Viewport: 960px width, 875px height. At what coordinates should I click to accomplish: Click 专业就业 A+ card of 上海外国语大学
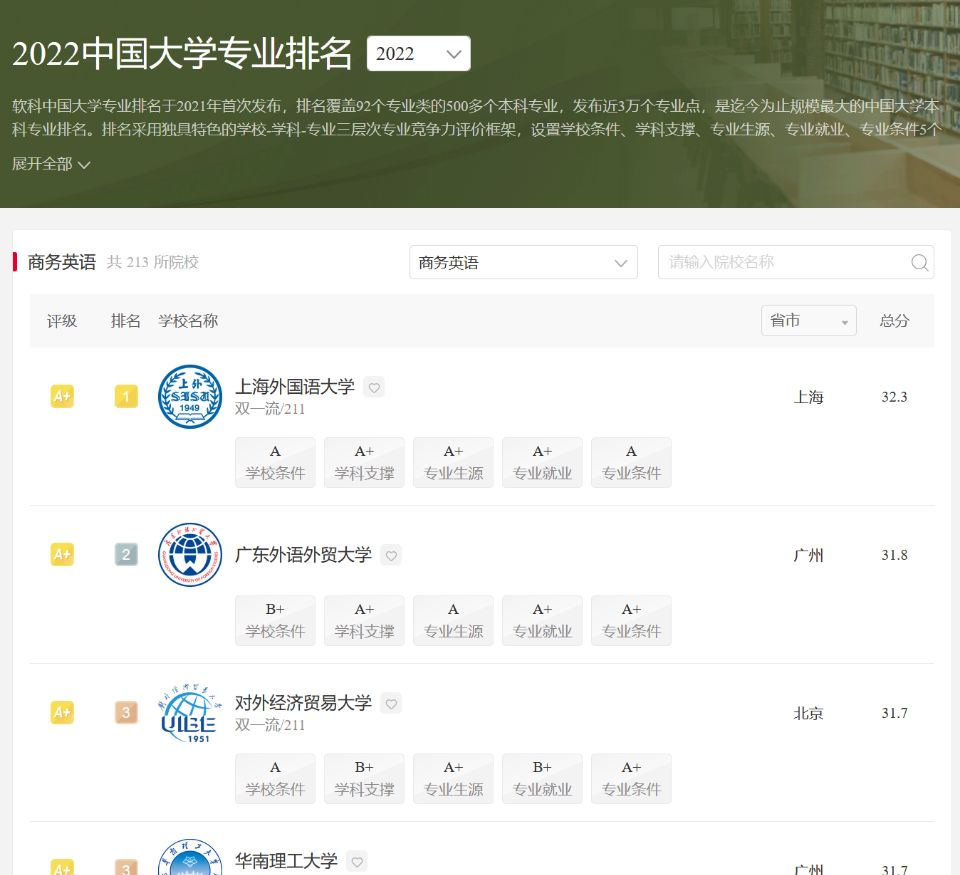click(x=542, y=463)
